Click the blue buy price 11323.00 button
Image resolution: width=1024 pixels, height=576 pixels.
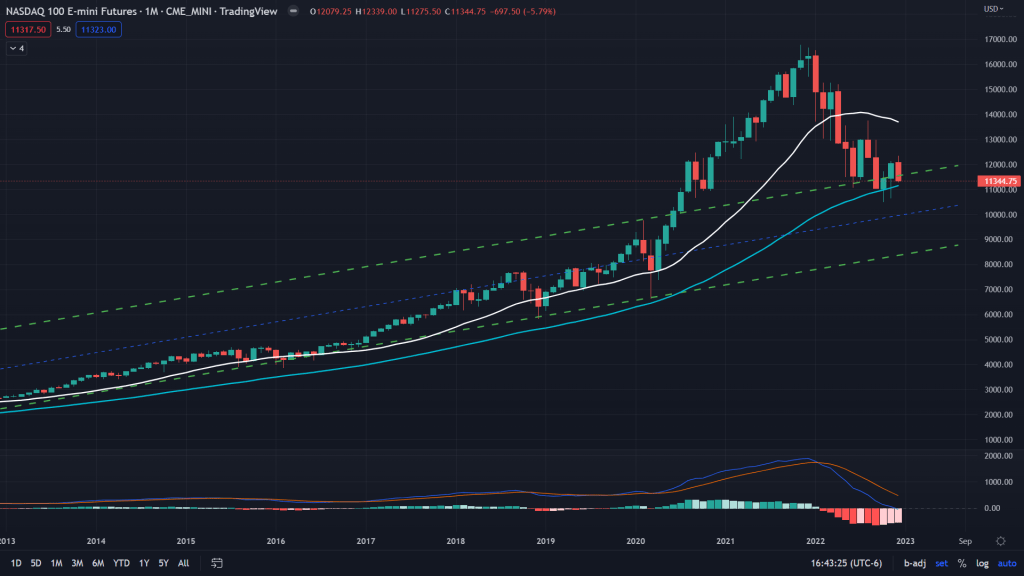[x=100, y=29]
